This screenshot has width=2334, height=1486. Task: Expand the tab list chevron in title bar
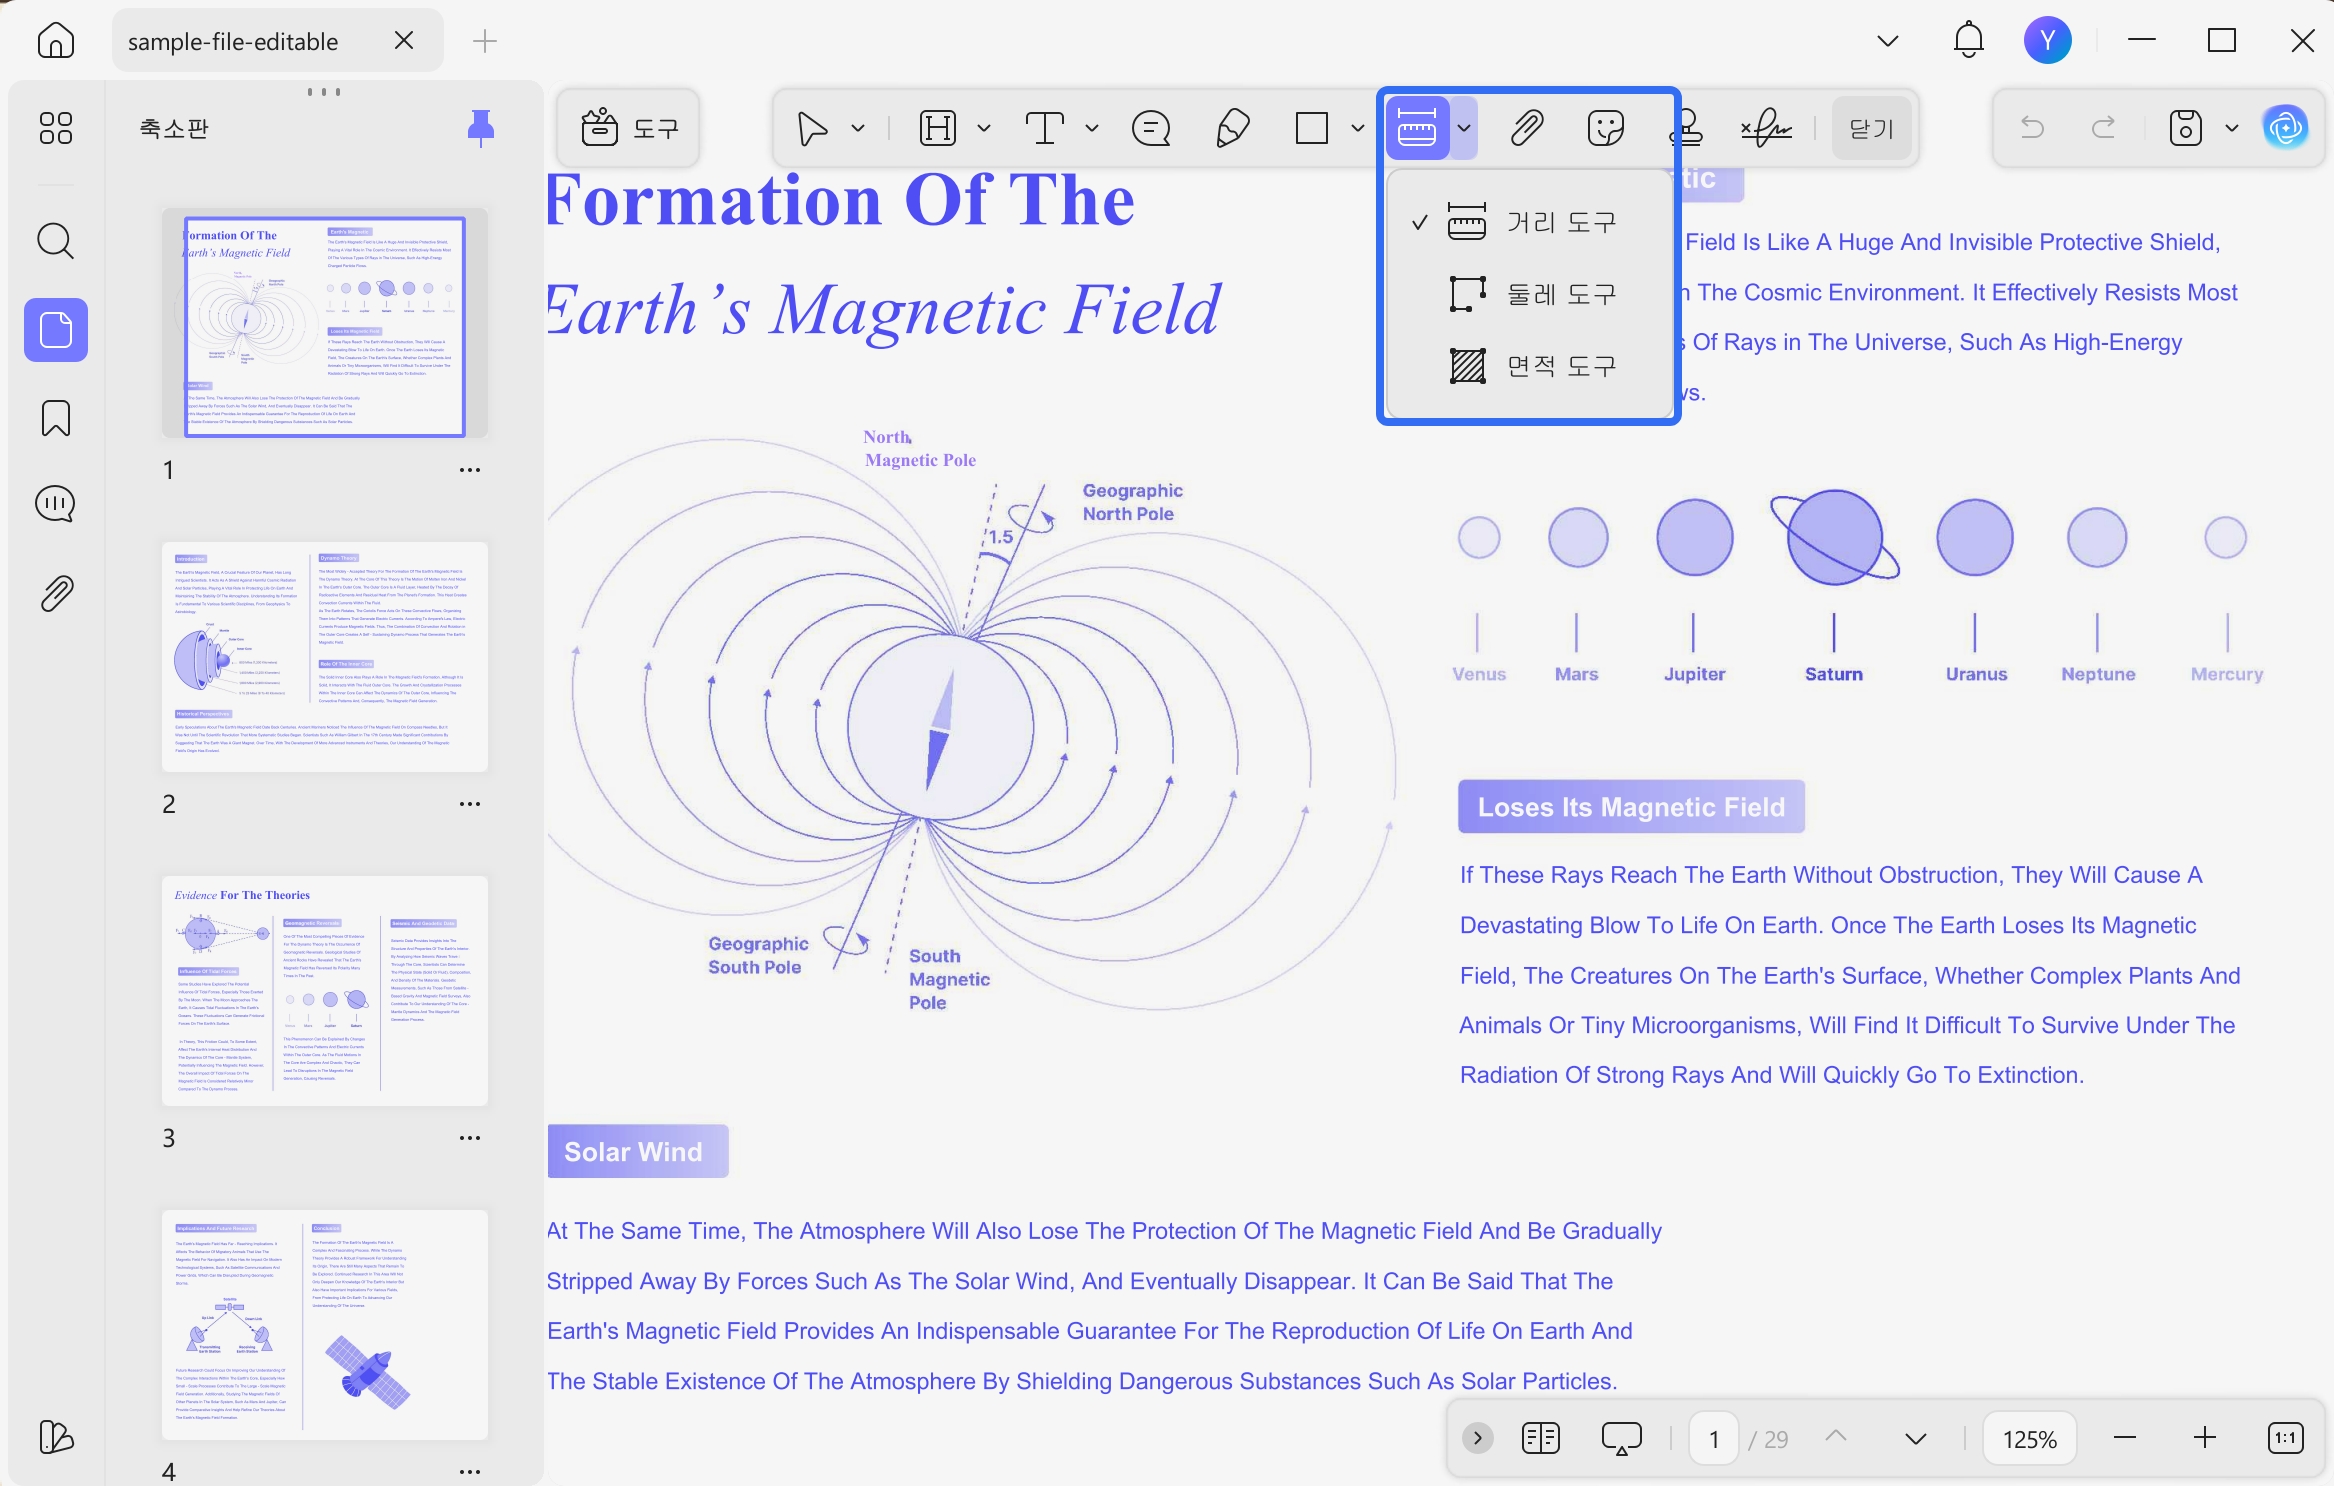pos(1888,40)
